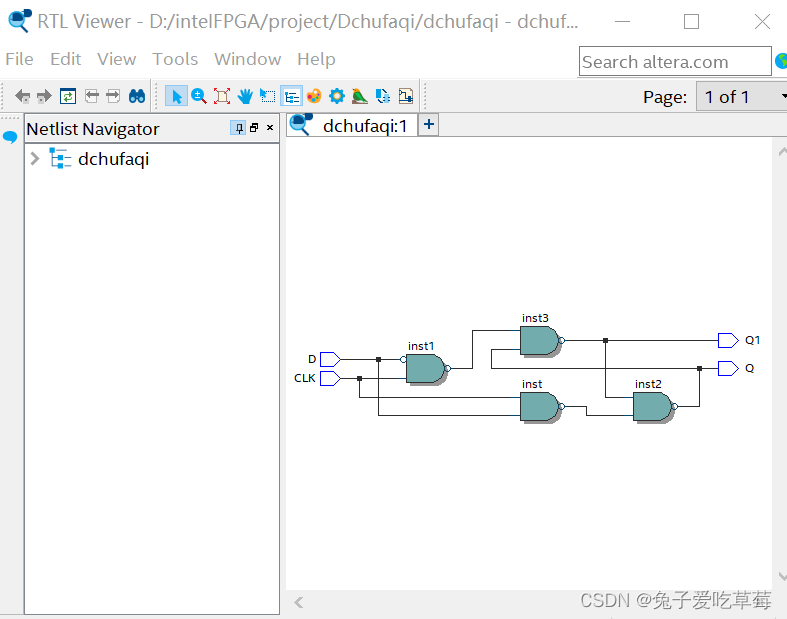Go to the next page icon
Screen dimensions: 787x619
click(113, 96)
